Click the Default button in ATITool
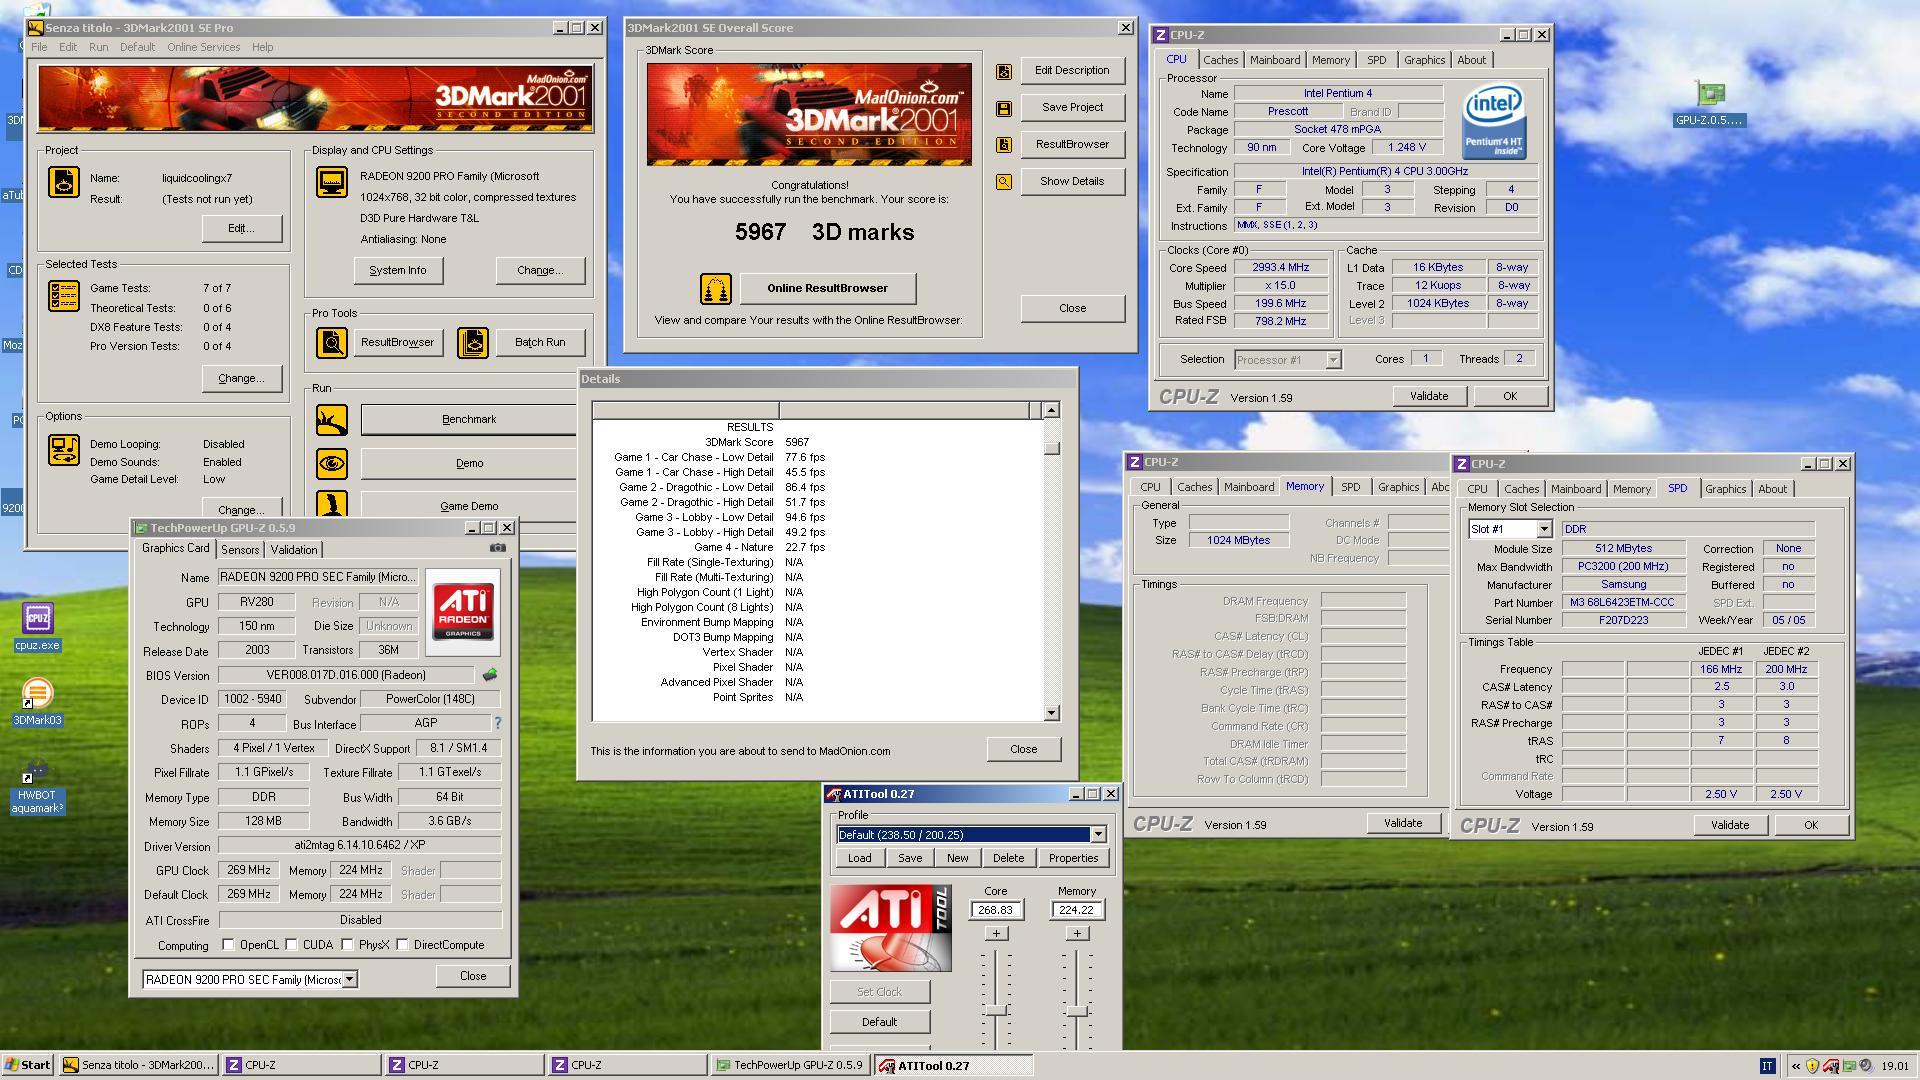 tap(879, 1022)
